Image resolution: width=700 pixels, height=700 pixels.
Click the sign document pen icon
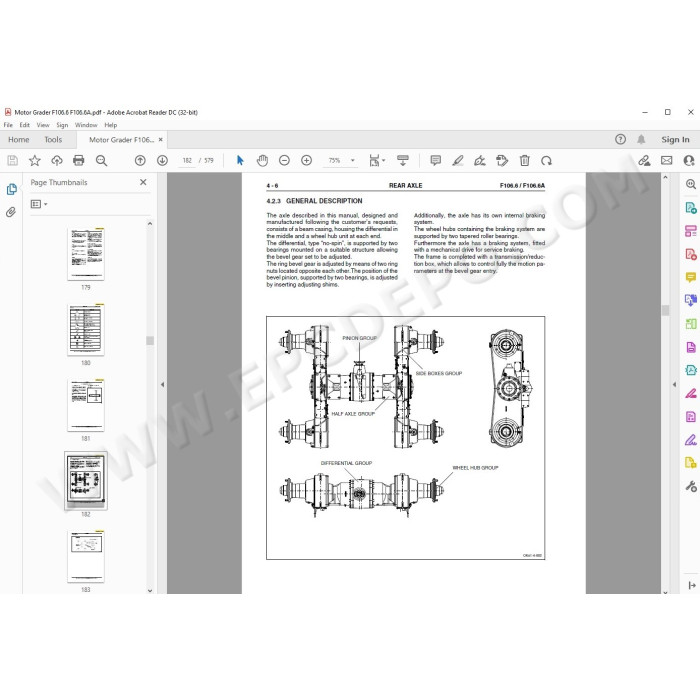click(480, 160)
